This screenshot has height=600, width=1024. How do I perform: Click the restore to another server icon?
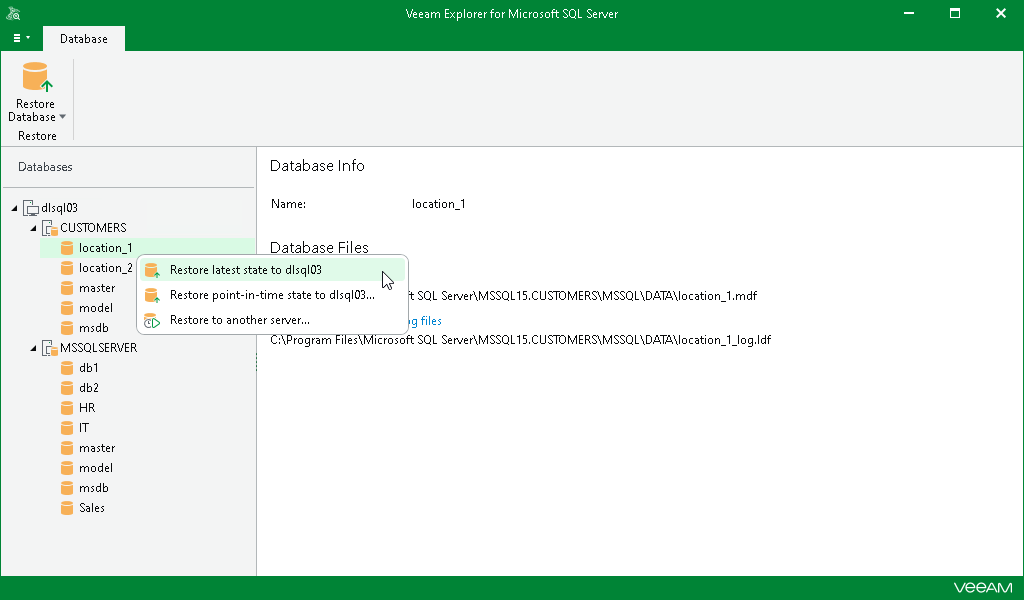coord(152,320)
